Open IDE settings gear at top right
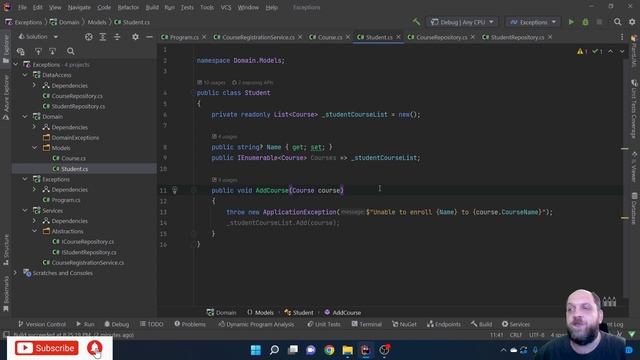Viewport: 640px width, 360px height. pos(632,22)
